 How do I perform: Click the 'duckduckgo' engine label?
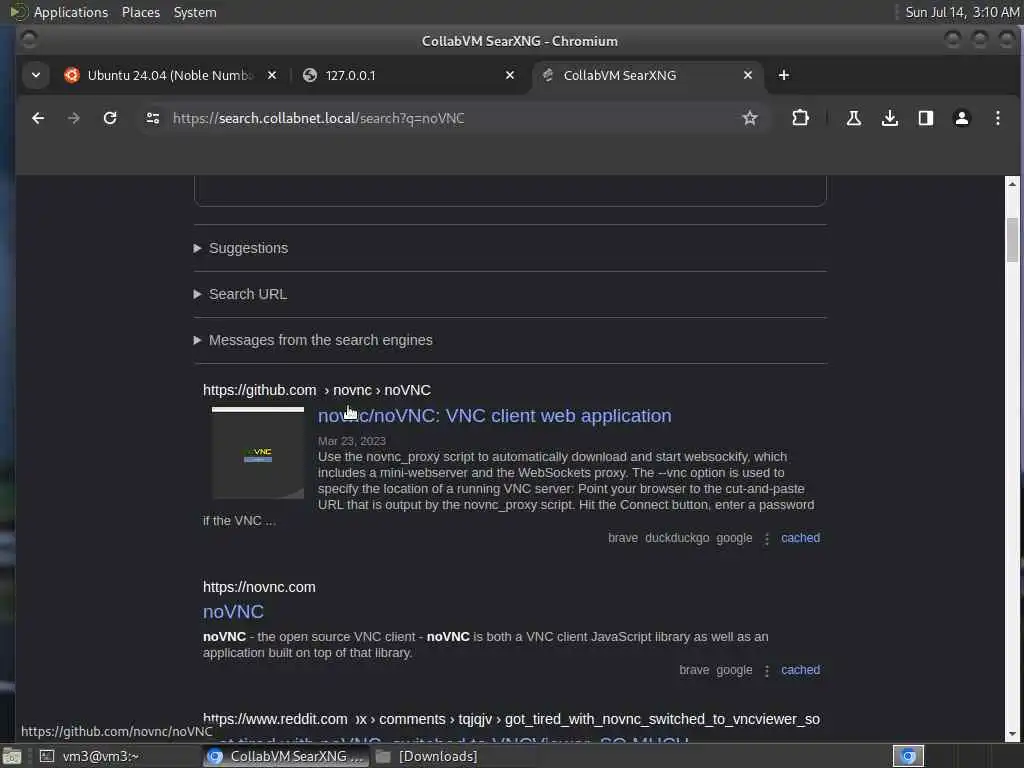coord(677,538)
